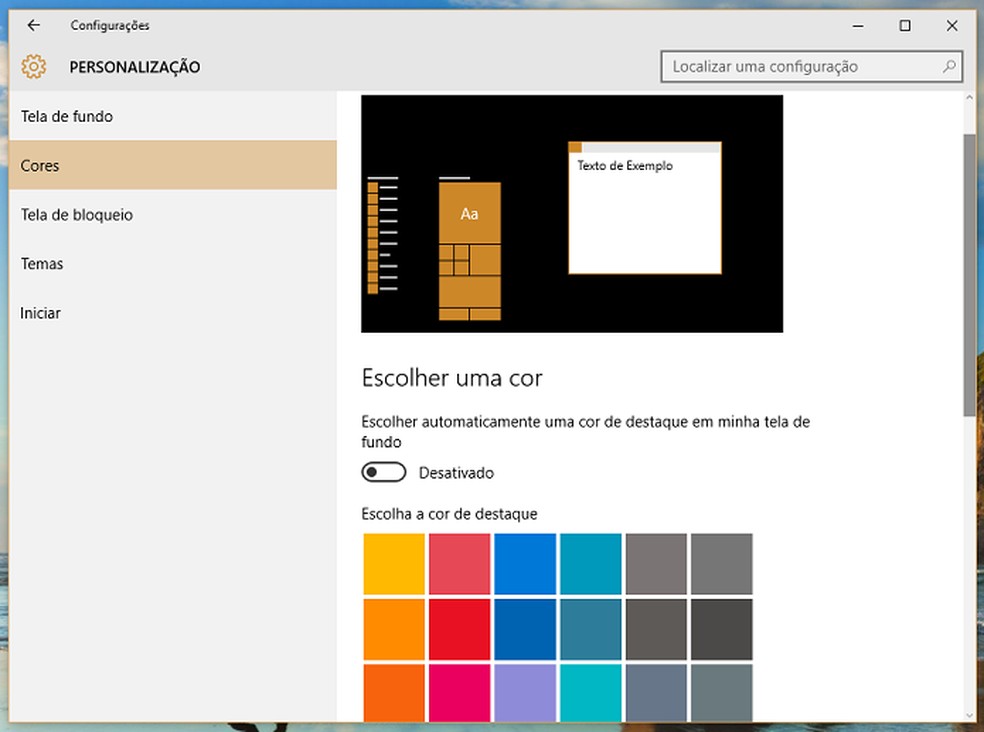Select Cores in the sidebar

(x=40, y=166)
